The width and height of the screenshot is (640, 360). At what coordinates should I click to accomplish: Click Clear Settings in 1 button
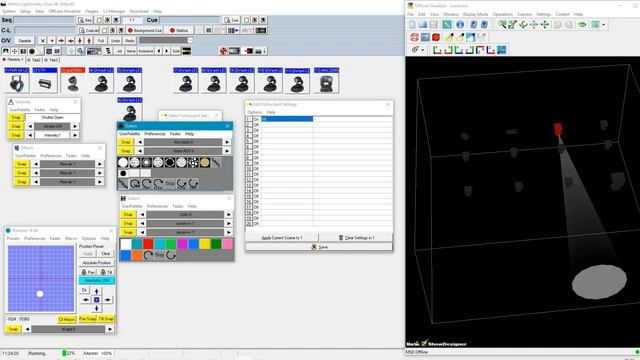[356, 238]
